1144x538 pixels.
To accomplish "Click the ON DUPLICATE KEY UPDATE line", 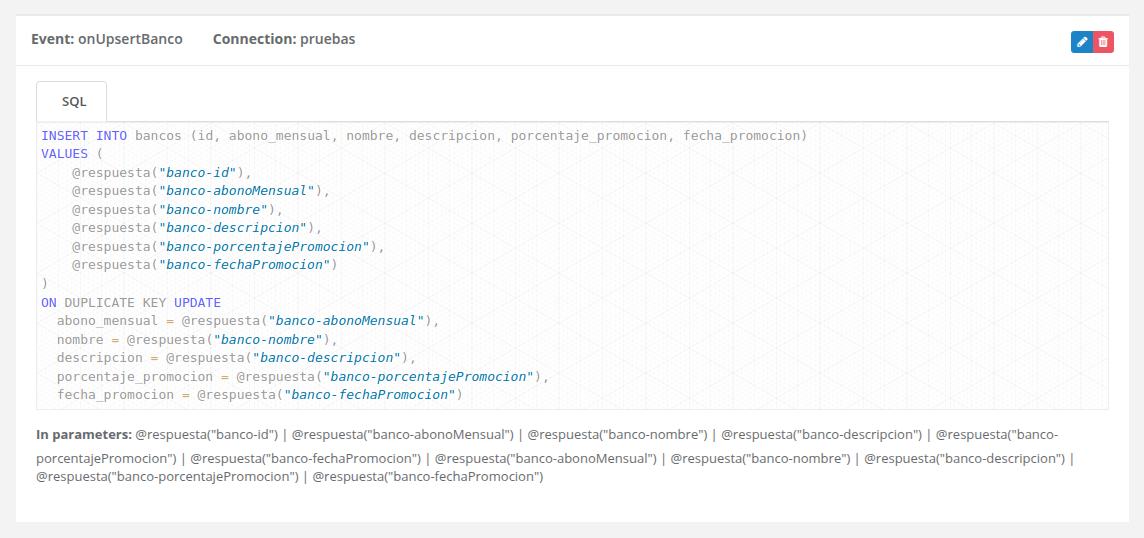I will pos(131,302).
